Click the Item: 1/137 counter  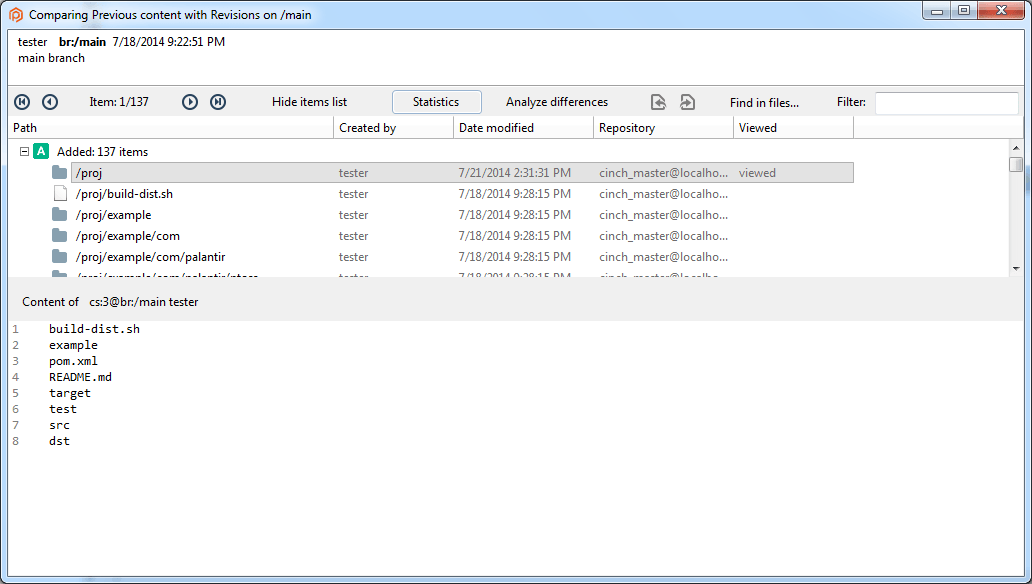point(119,102)
